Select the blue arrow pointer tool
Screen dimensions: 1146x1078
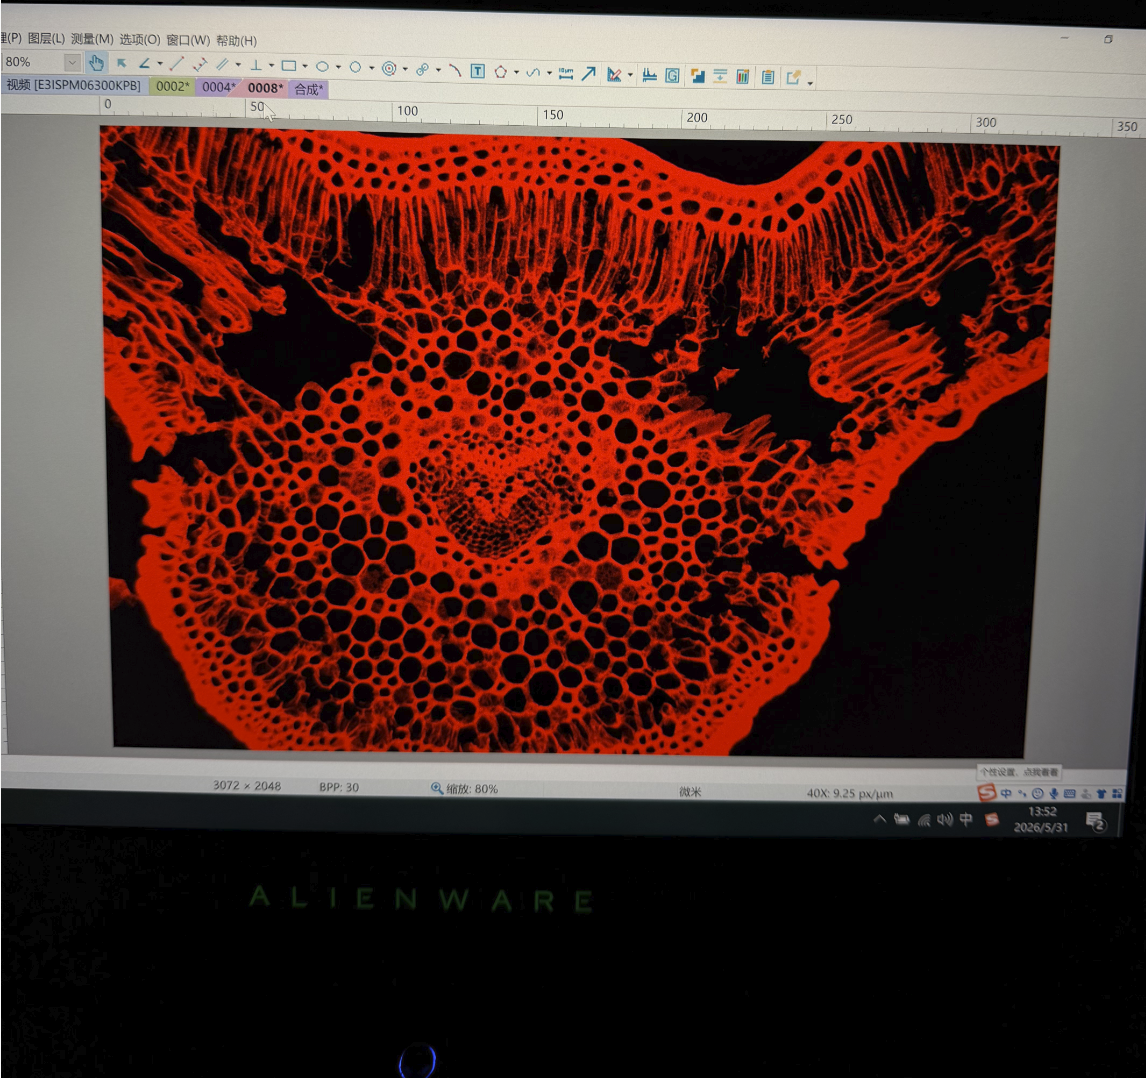[x=121, y=64]
